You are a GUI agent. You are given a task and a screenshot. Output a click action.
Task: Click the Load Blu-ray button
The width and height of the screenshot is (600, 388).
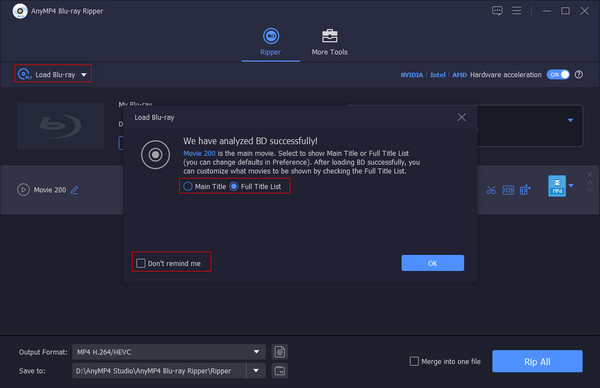pyautogui.click(x=53, y=74)
